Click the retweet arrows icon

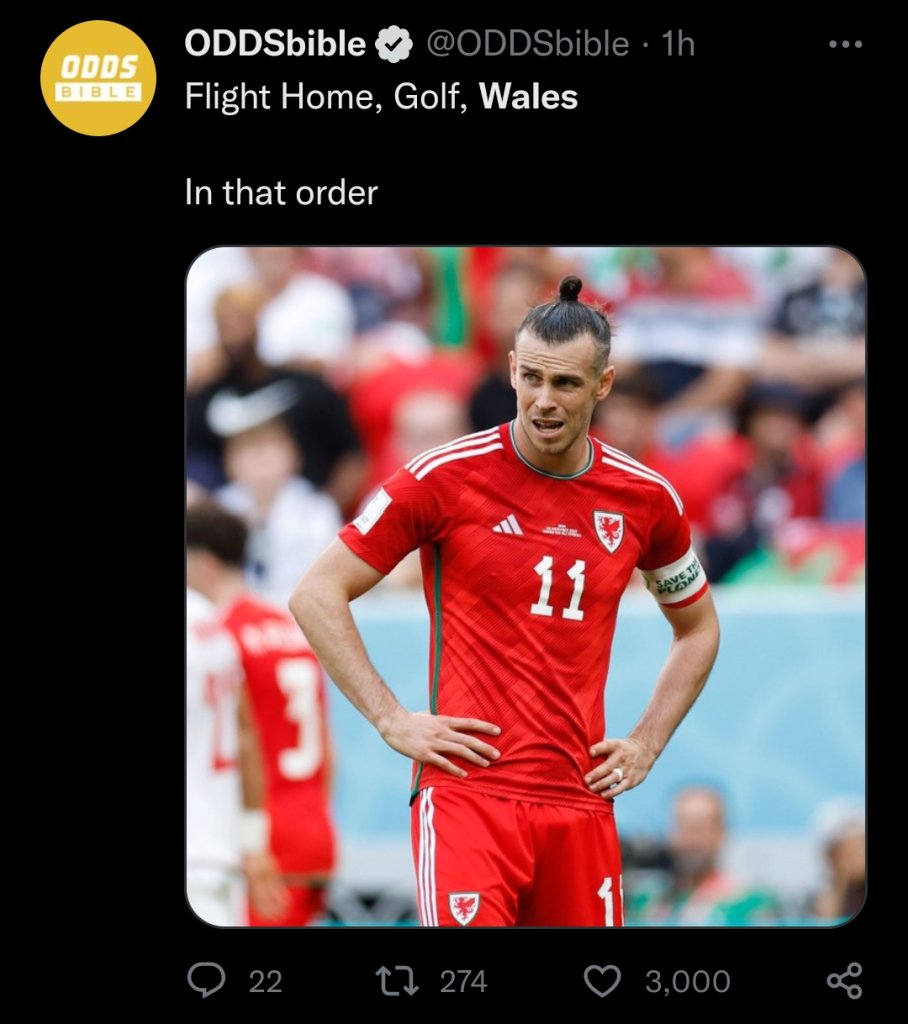point(398,981)
